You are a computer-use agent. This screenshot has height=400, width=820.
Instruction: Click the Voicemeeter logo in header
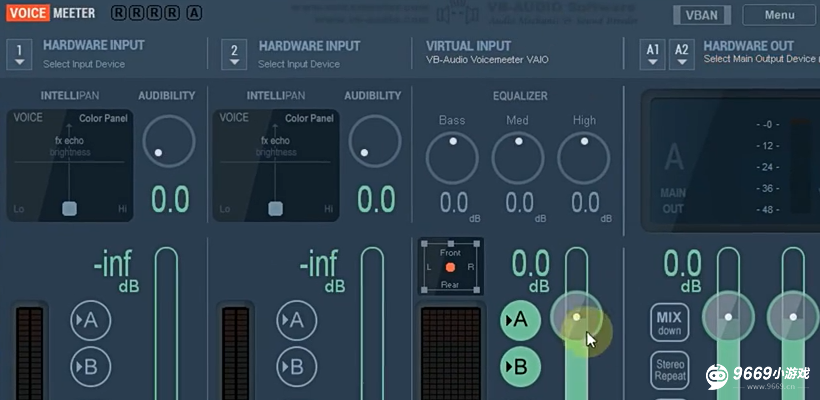51,13
